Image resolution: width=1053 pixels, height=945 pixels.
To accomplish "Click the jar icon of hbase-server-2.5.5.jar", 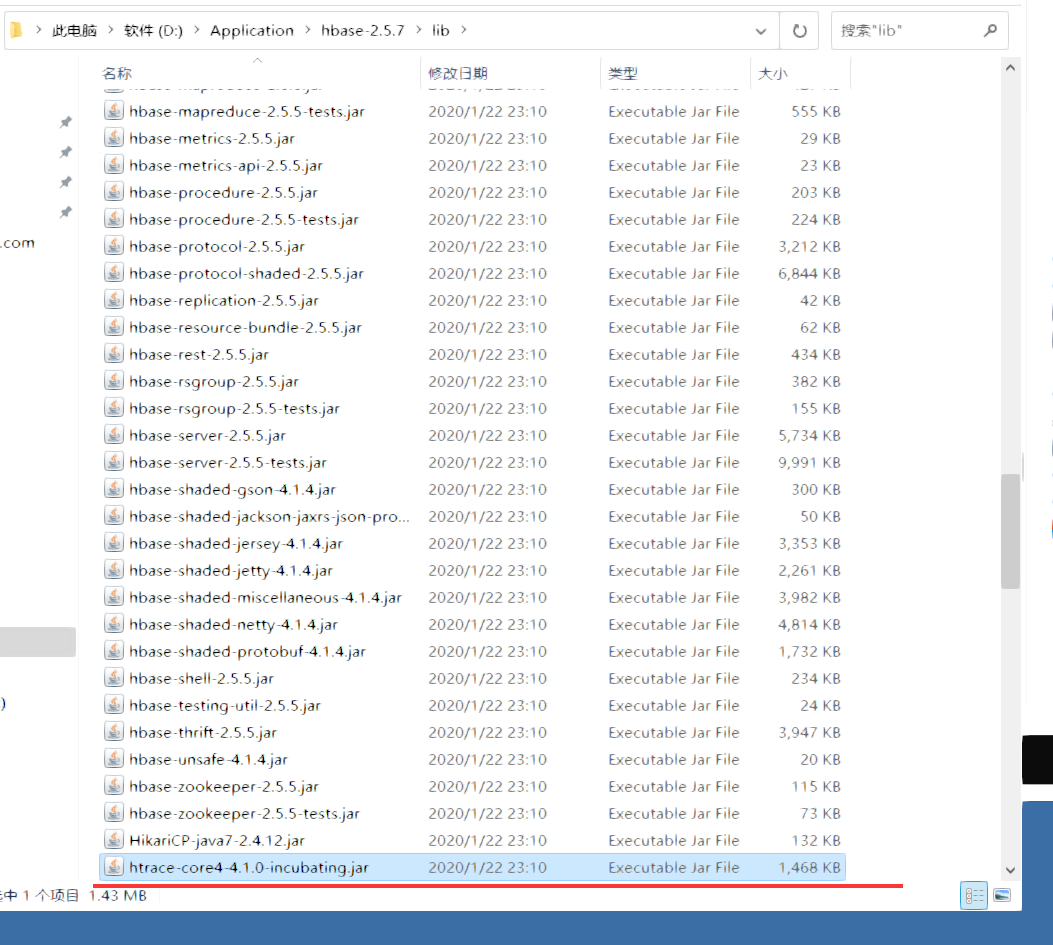I will coord(114,435).
